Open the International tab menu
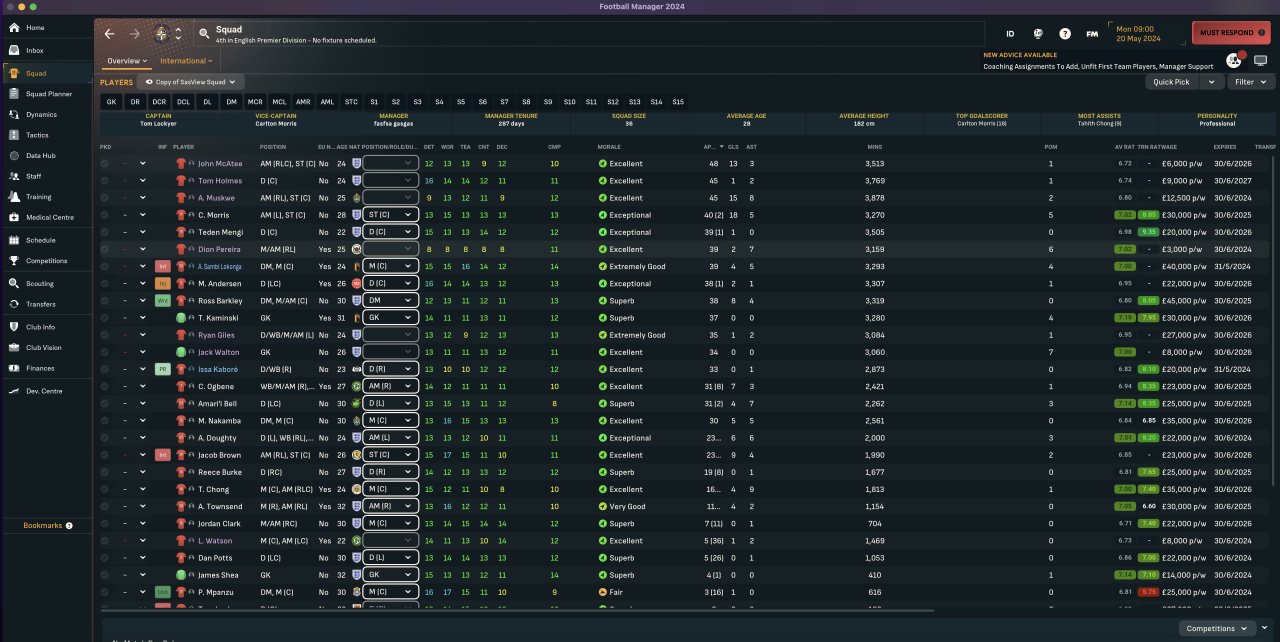Image resolution: width=1280 pixels, height=642 pixels. point(186,61)
